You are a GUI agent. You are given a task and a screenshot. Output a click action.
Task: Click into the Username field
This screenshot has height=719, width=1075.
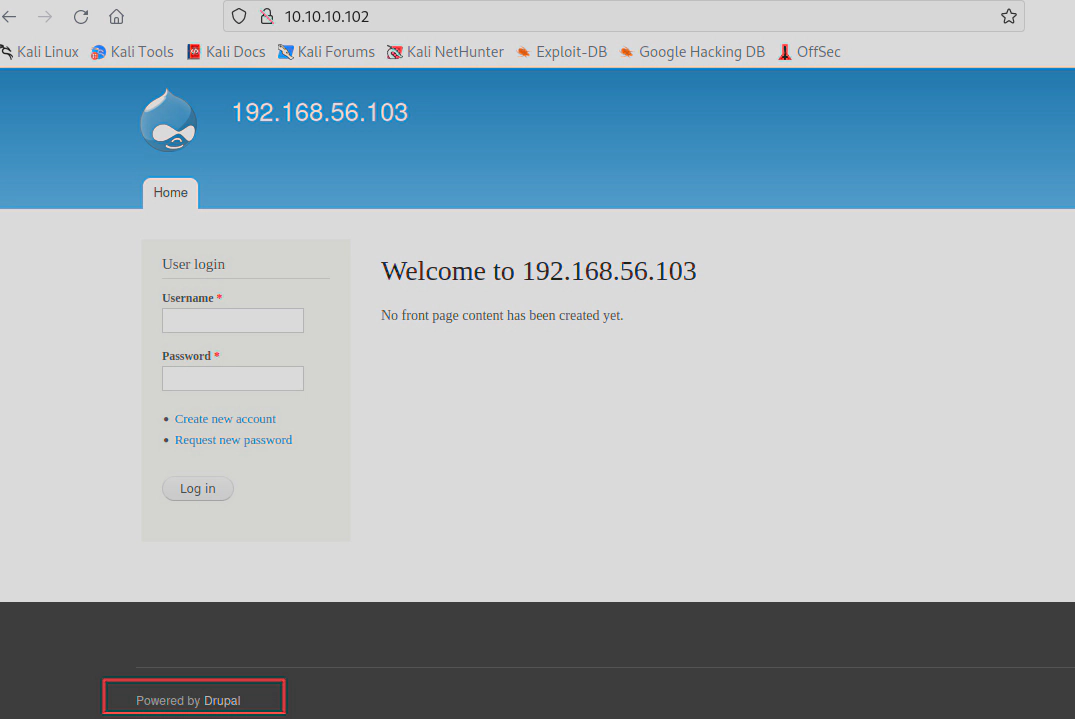[x=232, y=320]
